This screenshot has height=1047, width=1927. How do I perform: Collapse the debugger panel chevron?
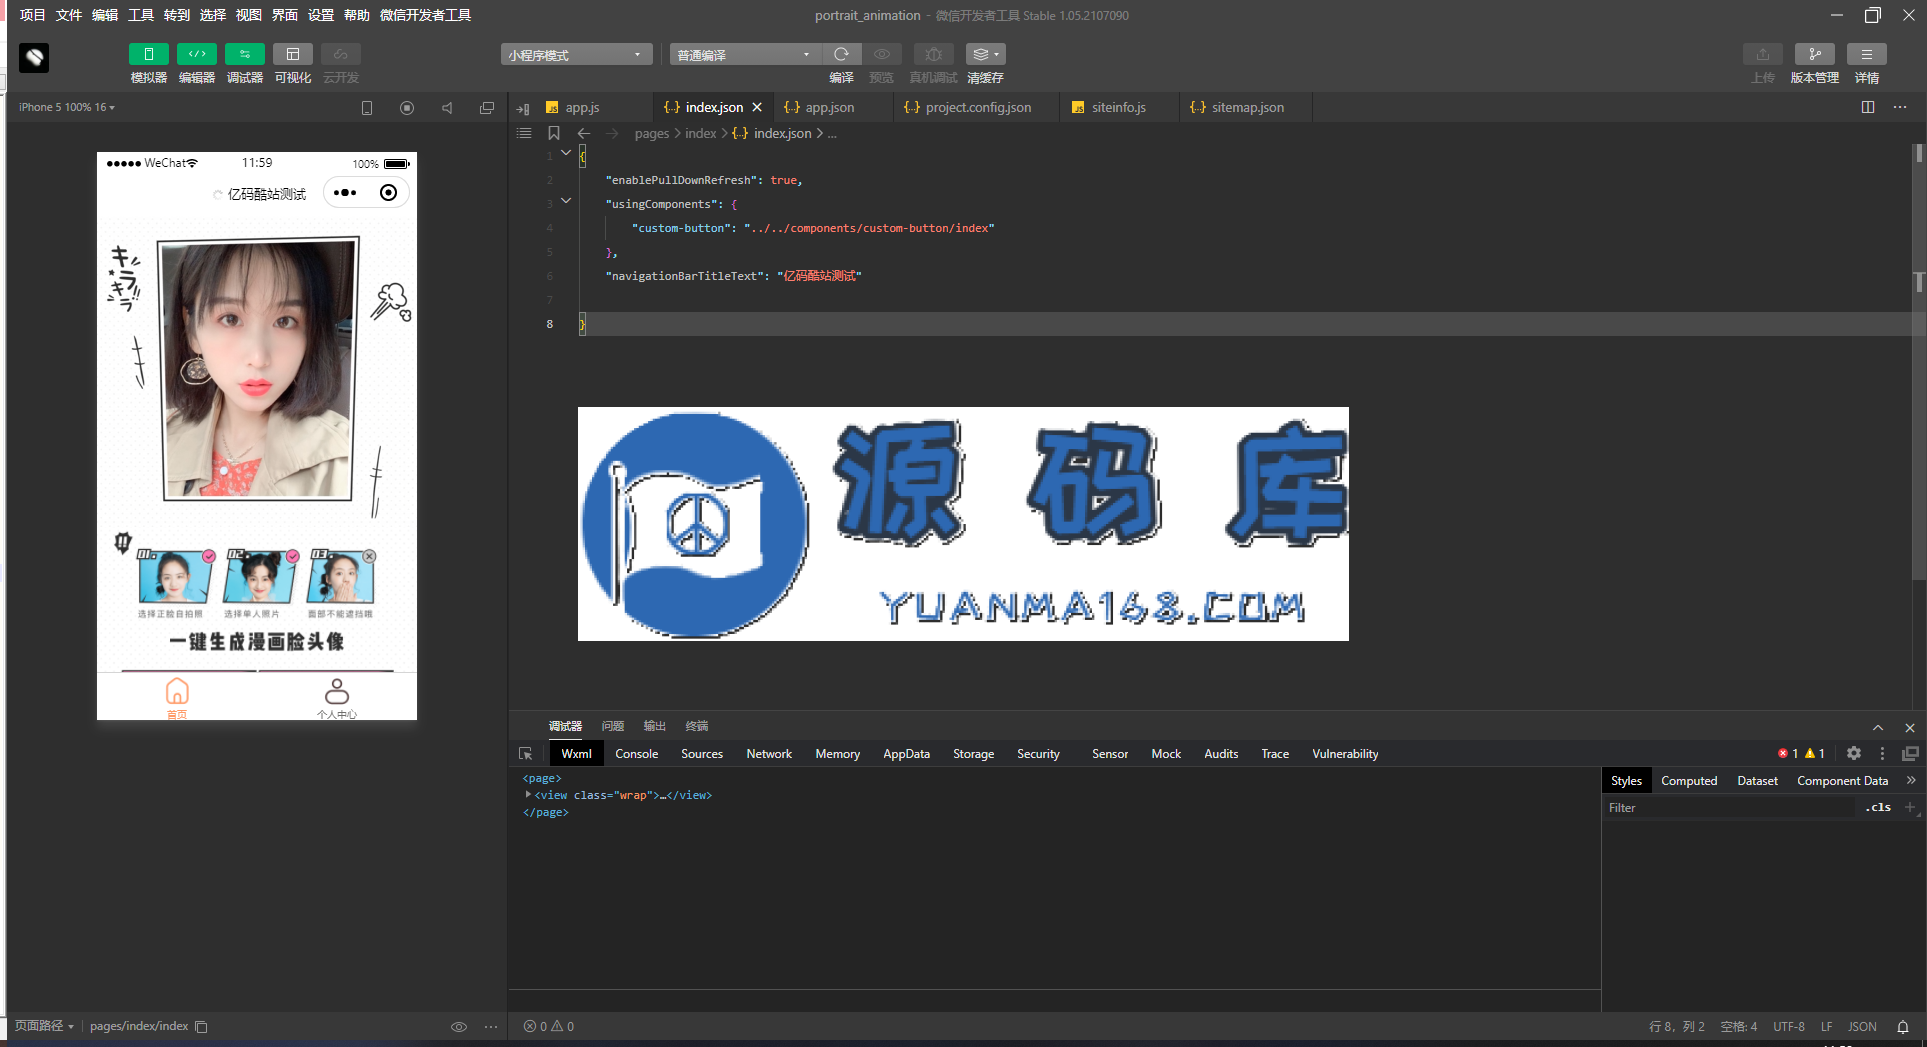point(1878,728)
